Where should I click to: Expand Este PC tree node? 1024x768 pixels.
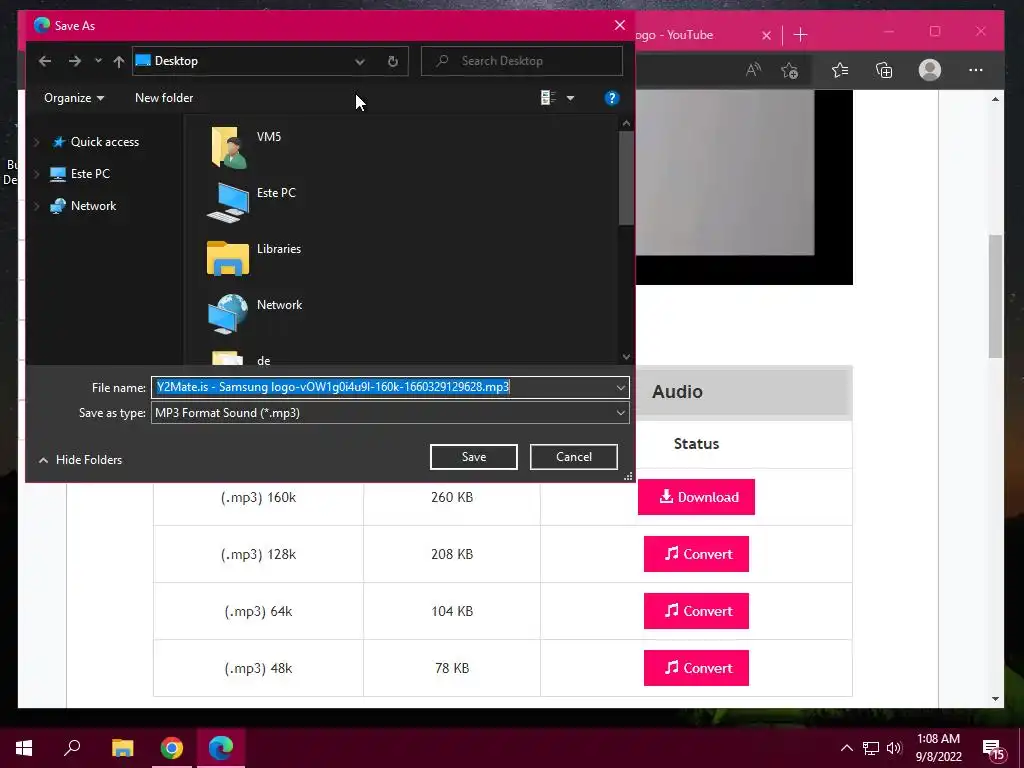(37, 174)
